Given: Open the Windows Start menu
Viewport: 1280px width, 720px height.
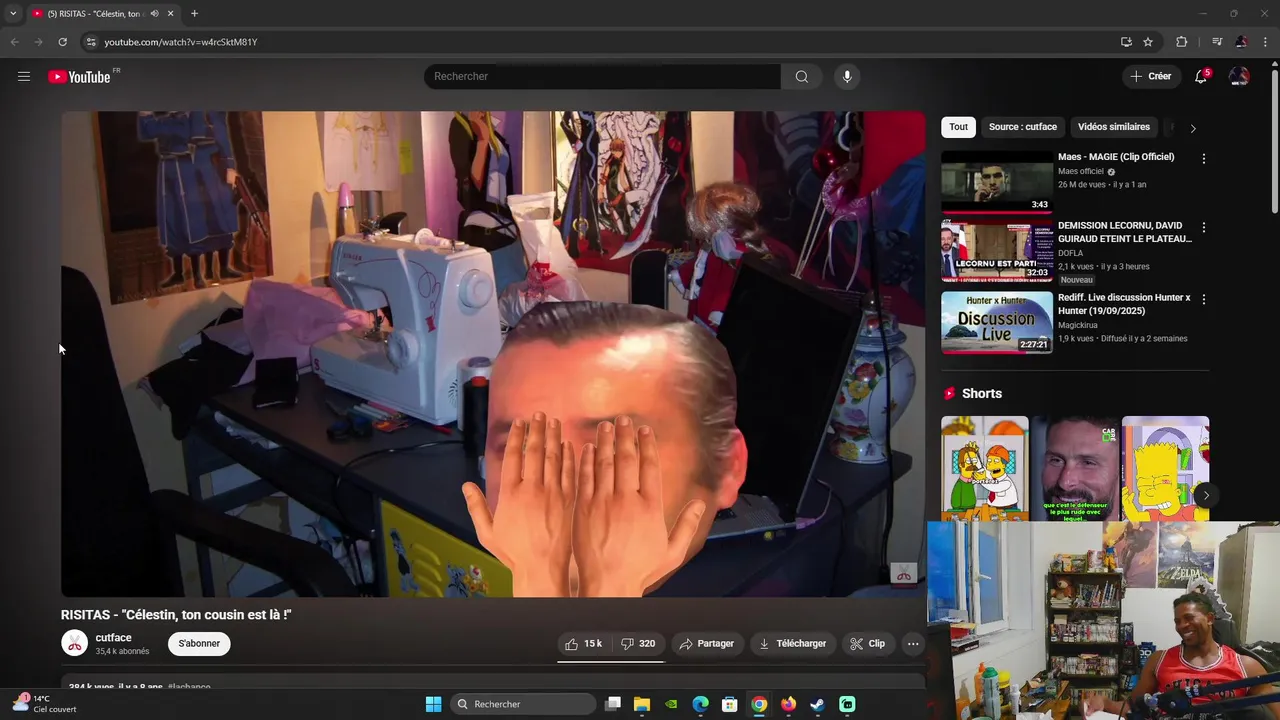Looking at the screenshot, I should [x=433, y=704].
